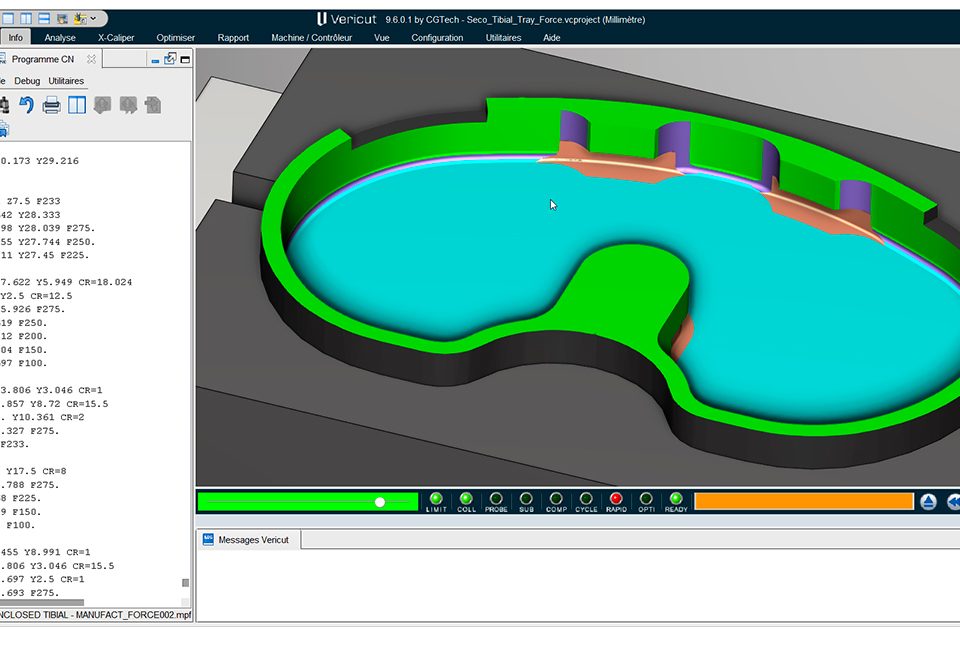Open the quick-access toolbar dropdown arrow
The width and height of the screenshot is (960, 651).
pyautogui.click(x=93, y=18)
